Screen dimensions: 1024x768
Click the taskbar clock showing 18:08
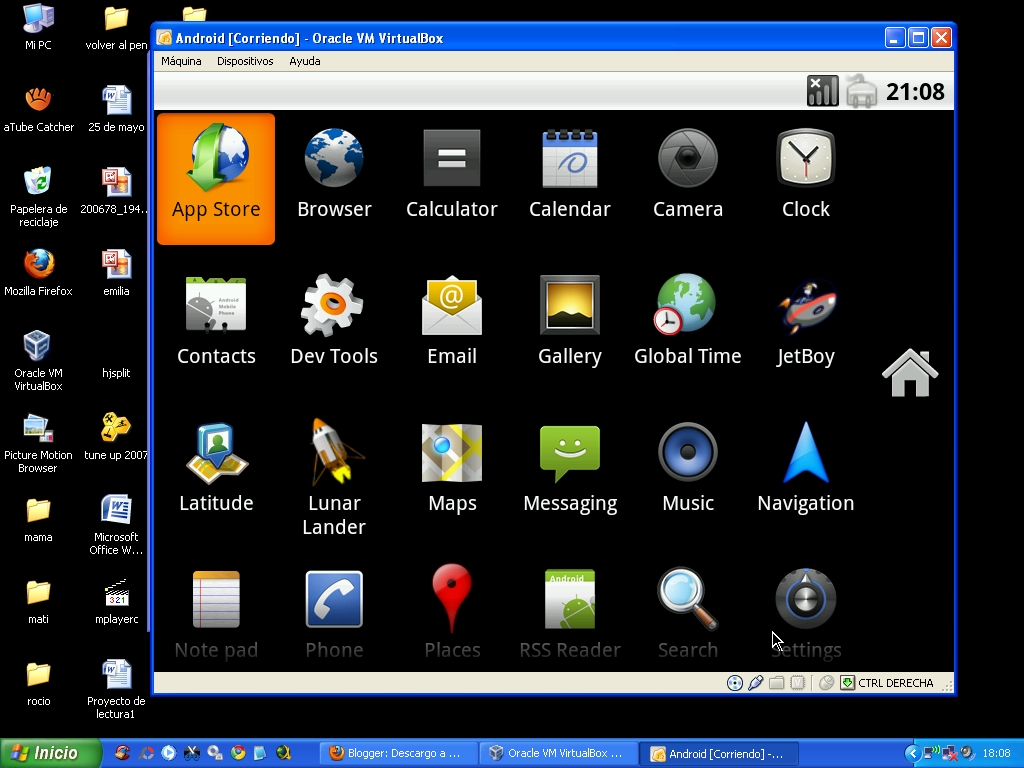(997, 754)
